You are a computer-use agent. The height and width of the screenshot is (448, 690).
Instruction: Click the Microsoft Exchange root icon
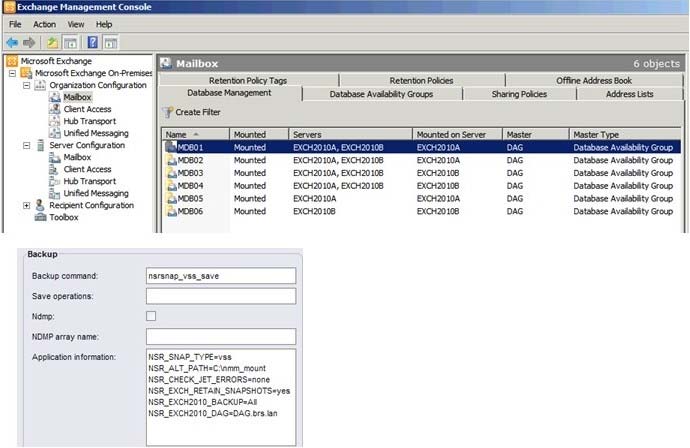tap(12, 61)
